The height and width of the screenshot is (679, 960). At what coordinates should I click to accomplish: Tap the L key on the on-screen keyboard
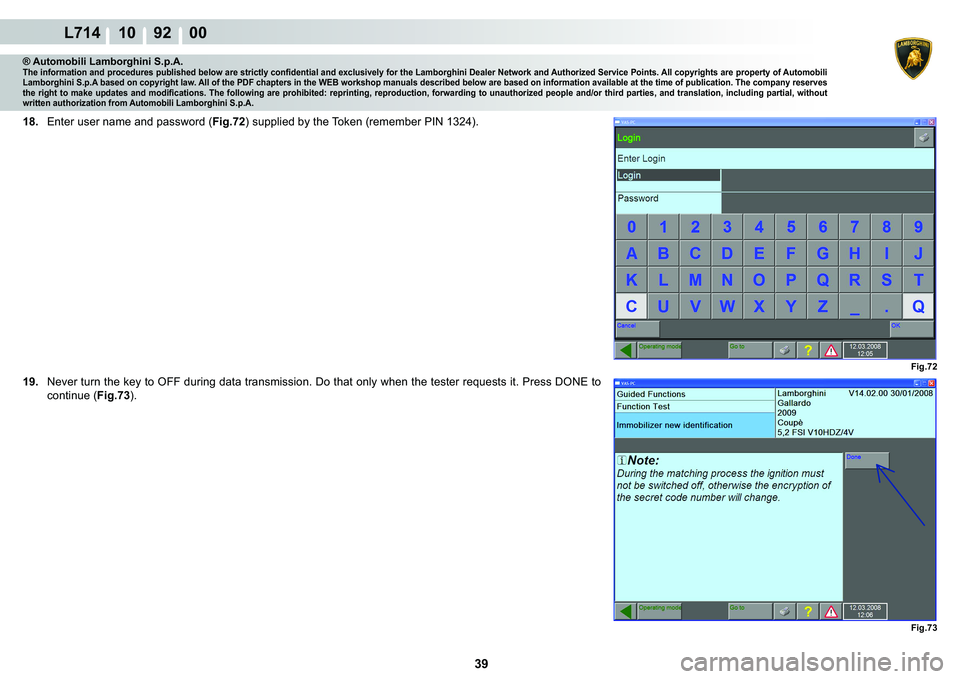tap(663, 280)
